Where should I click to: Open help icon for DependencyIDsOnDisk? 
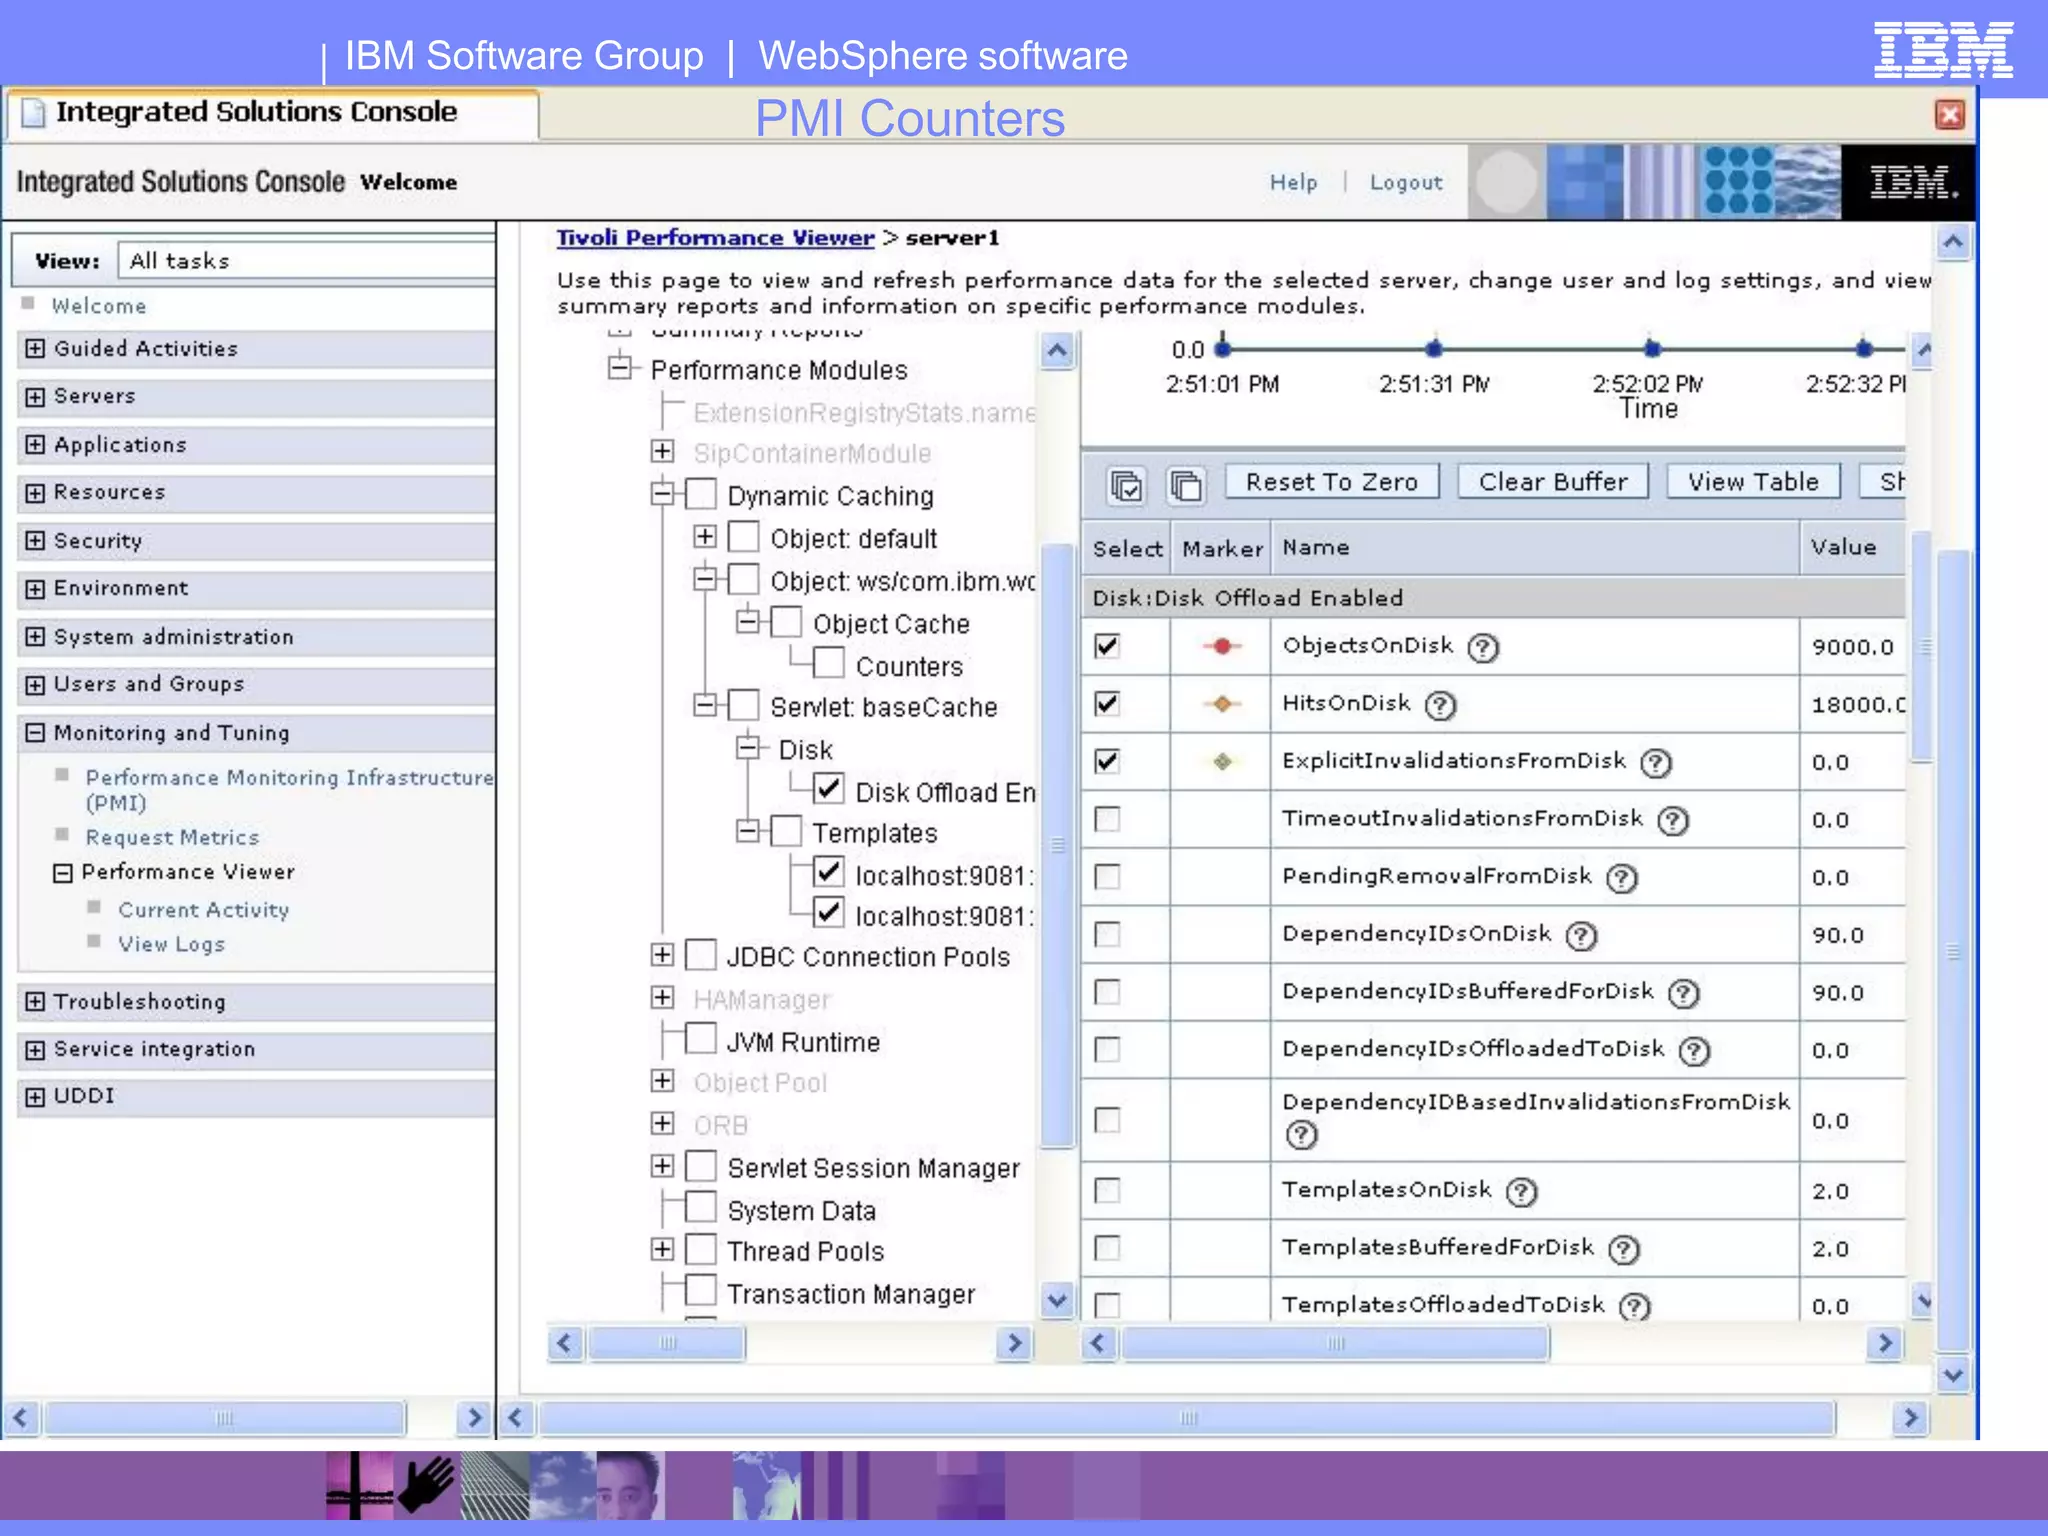click(1581, 936)
